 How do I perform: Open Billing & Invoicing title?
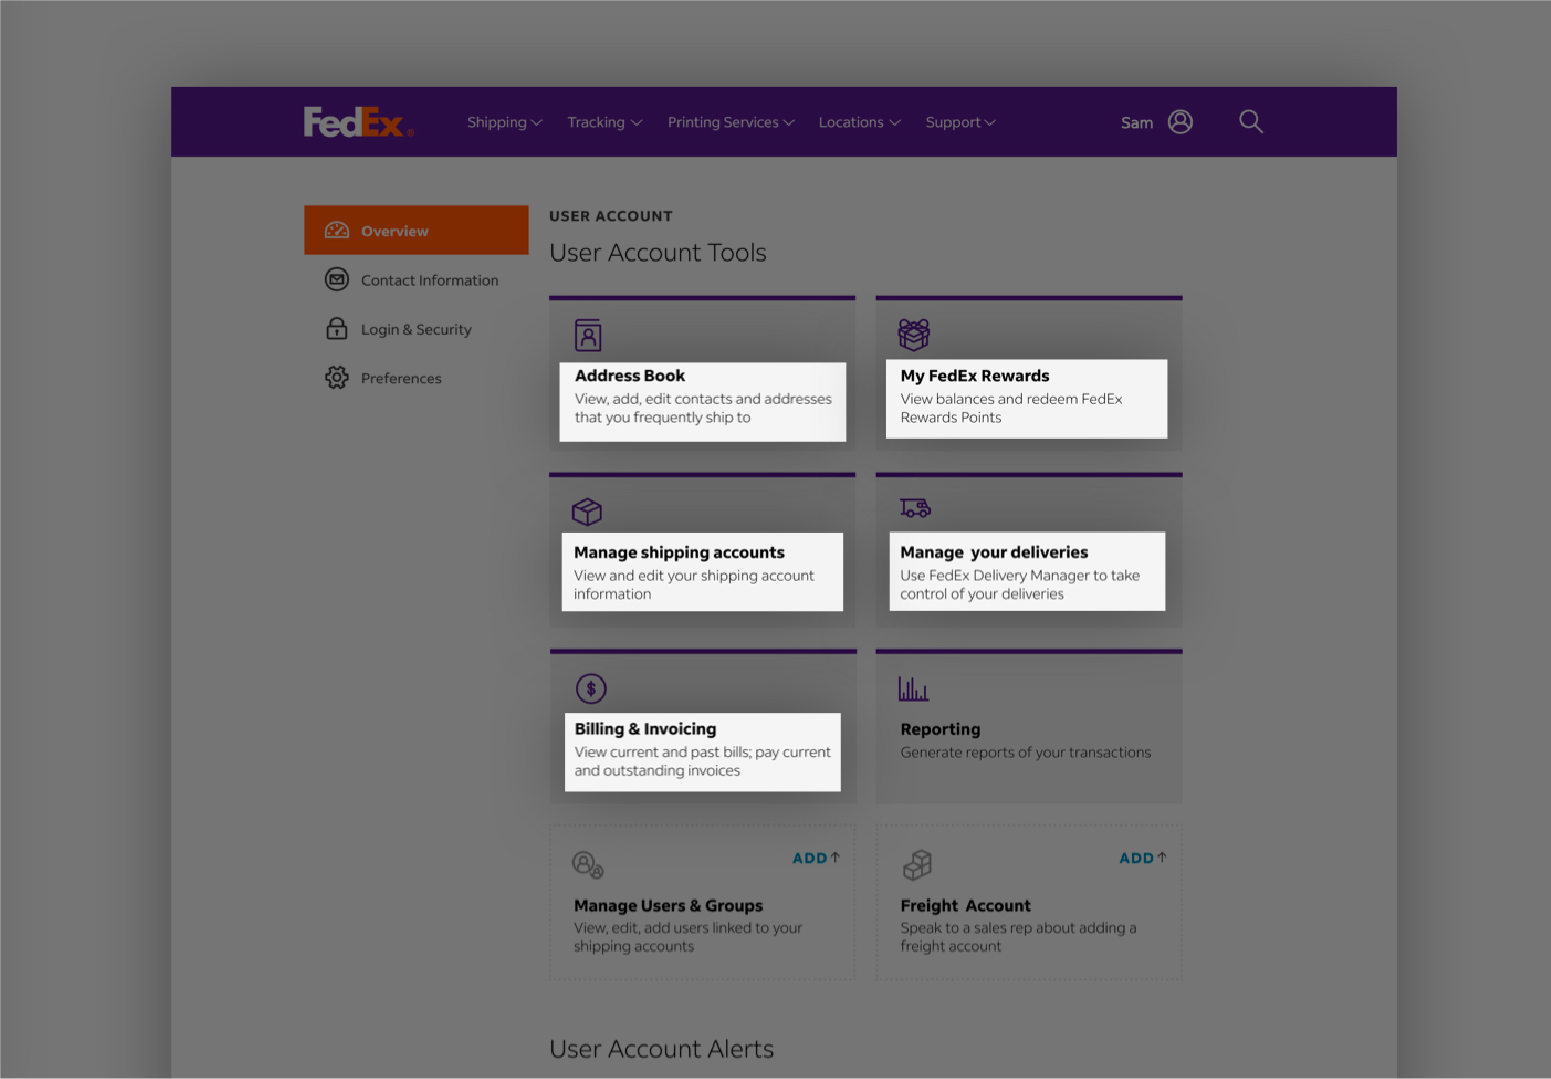[645, 729]
